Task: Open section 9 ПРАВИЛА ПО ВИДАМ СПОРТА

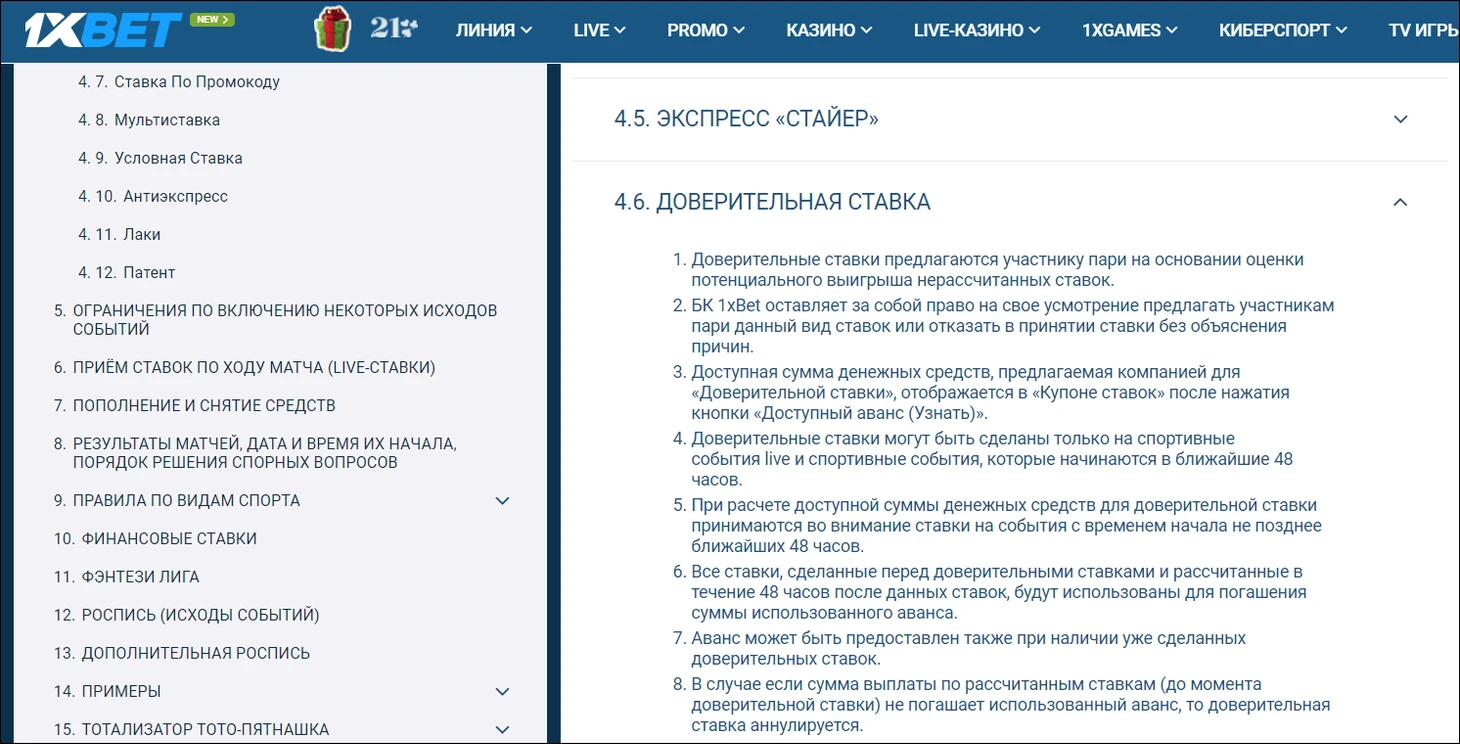Action: coord(177,500)
